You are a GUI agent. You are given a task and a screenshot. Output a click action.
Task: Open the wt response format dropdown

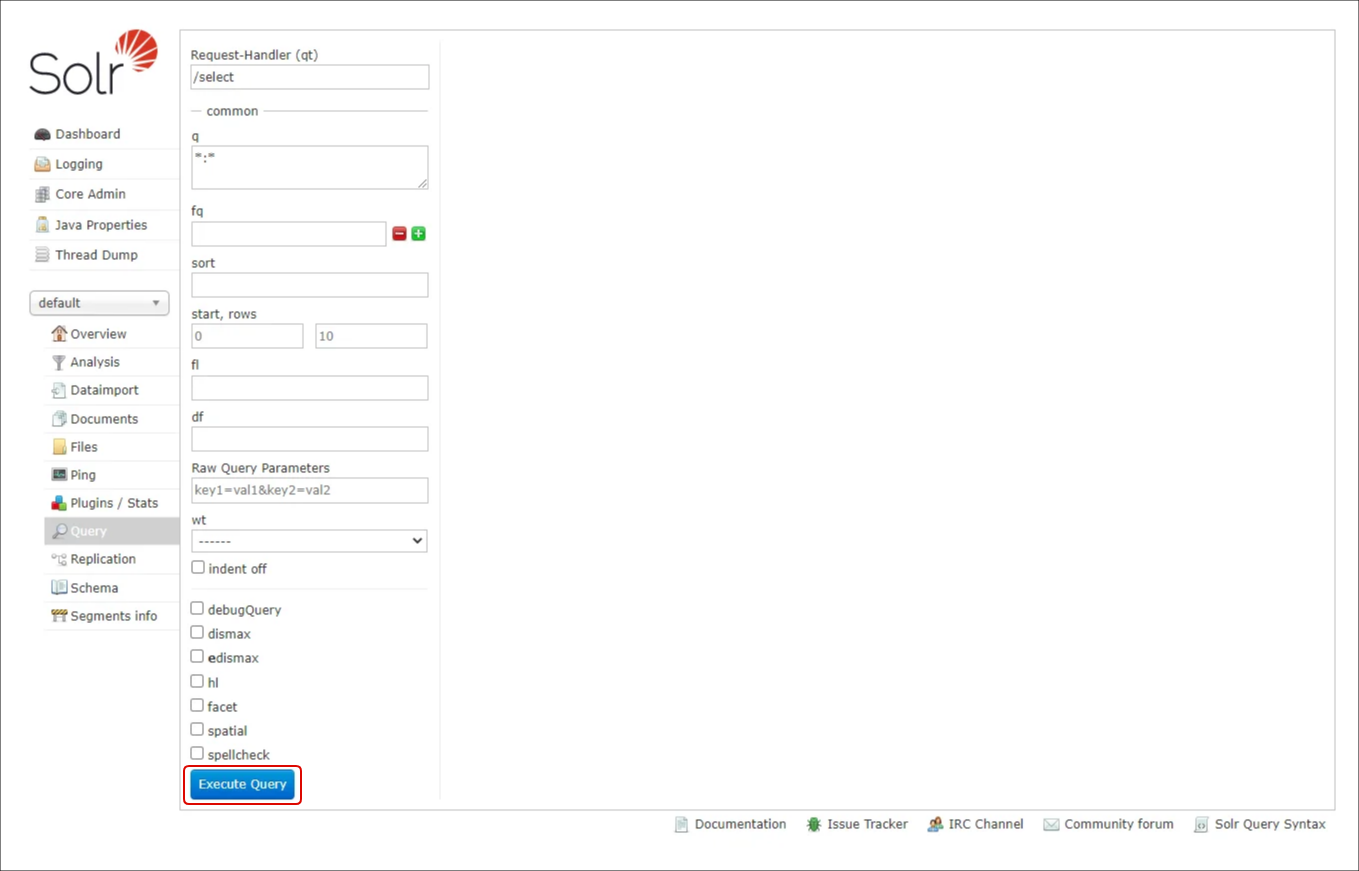coord(309,541)
